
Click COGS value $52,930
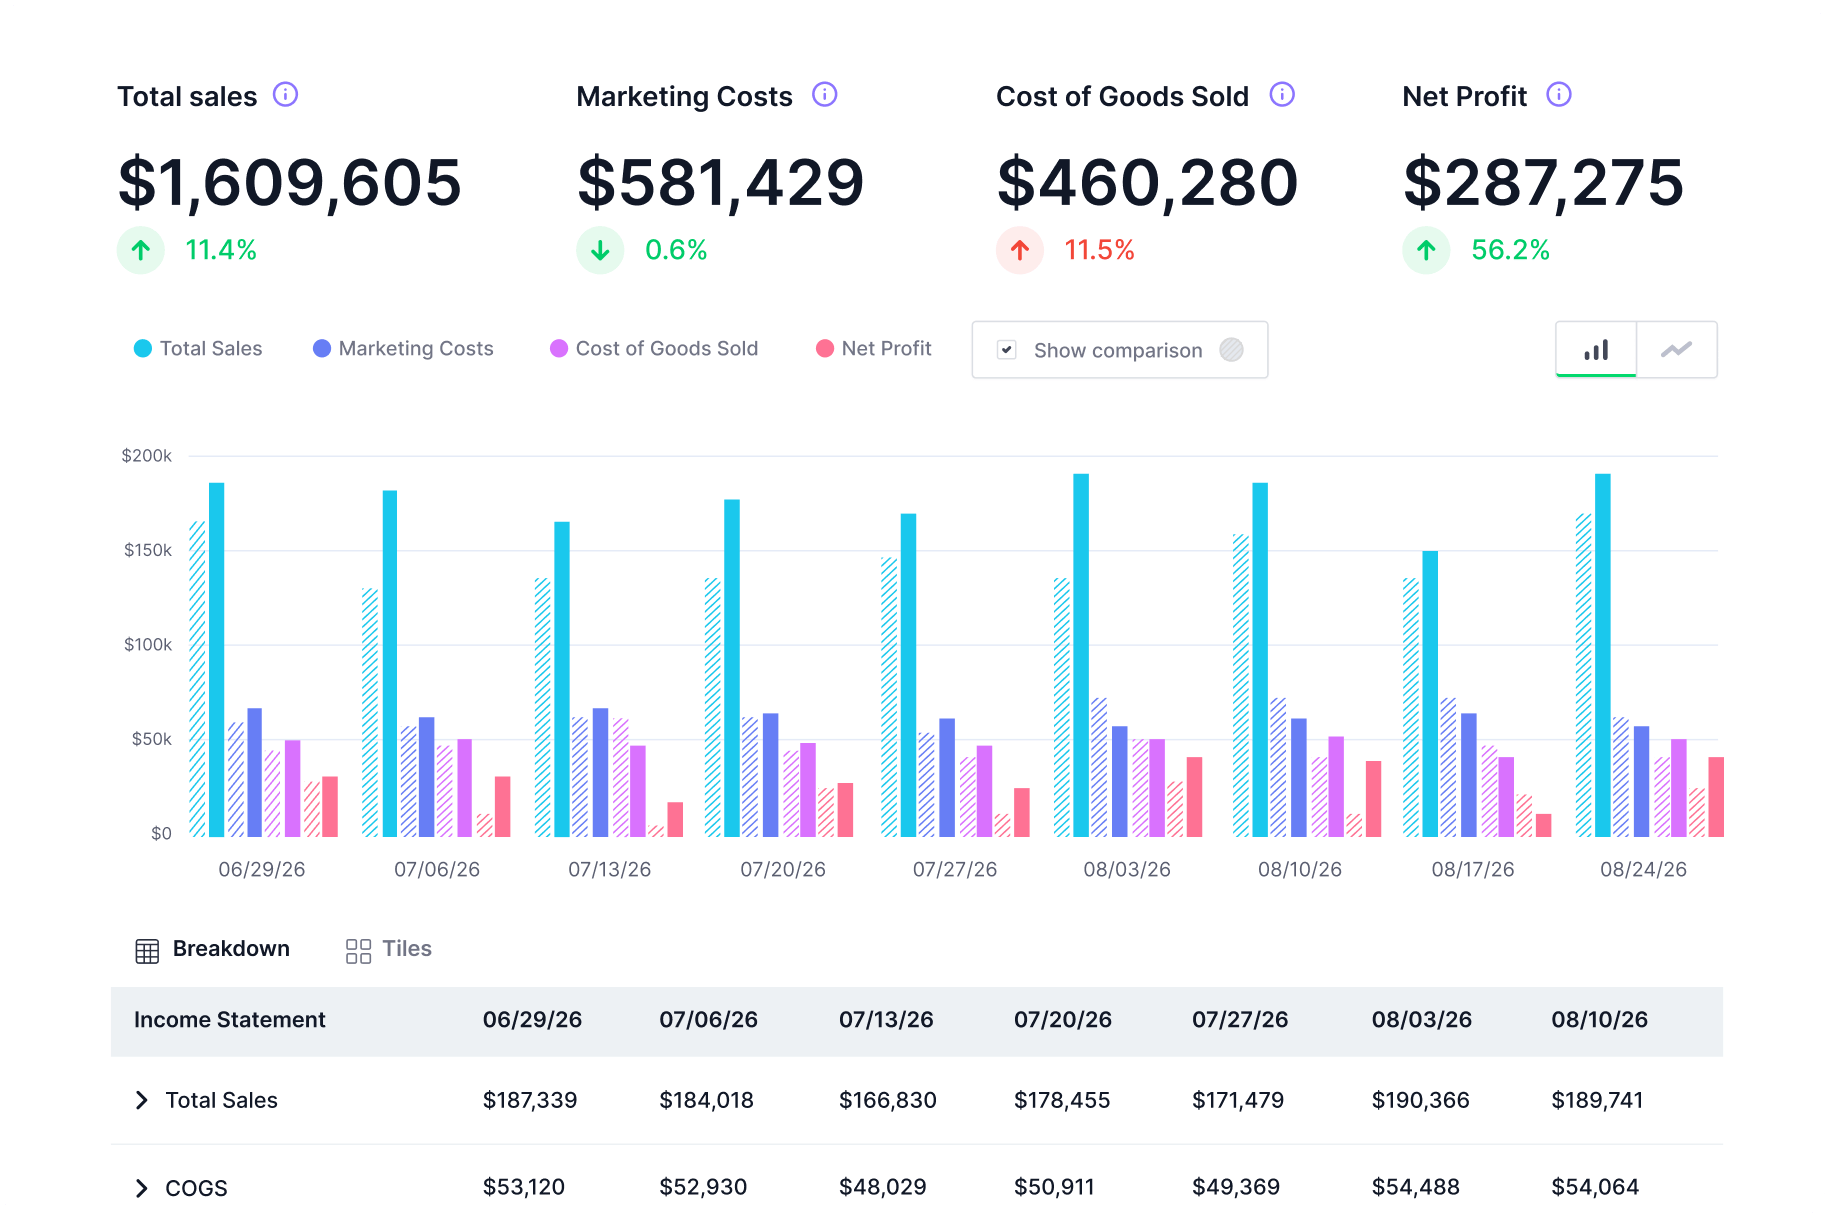(703, 1187)
